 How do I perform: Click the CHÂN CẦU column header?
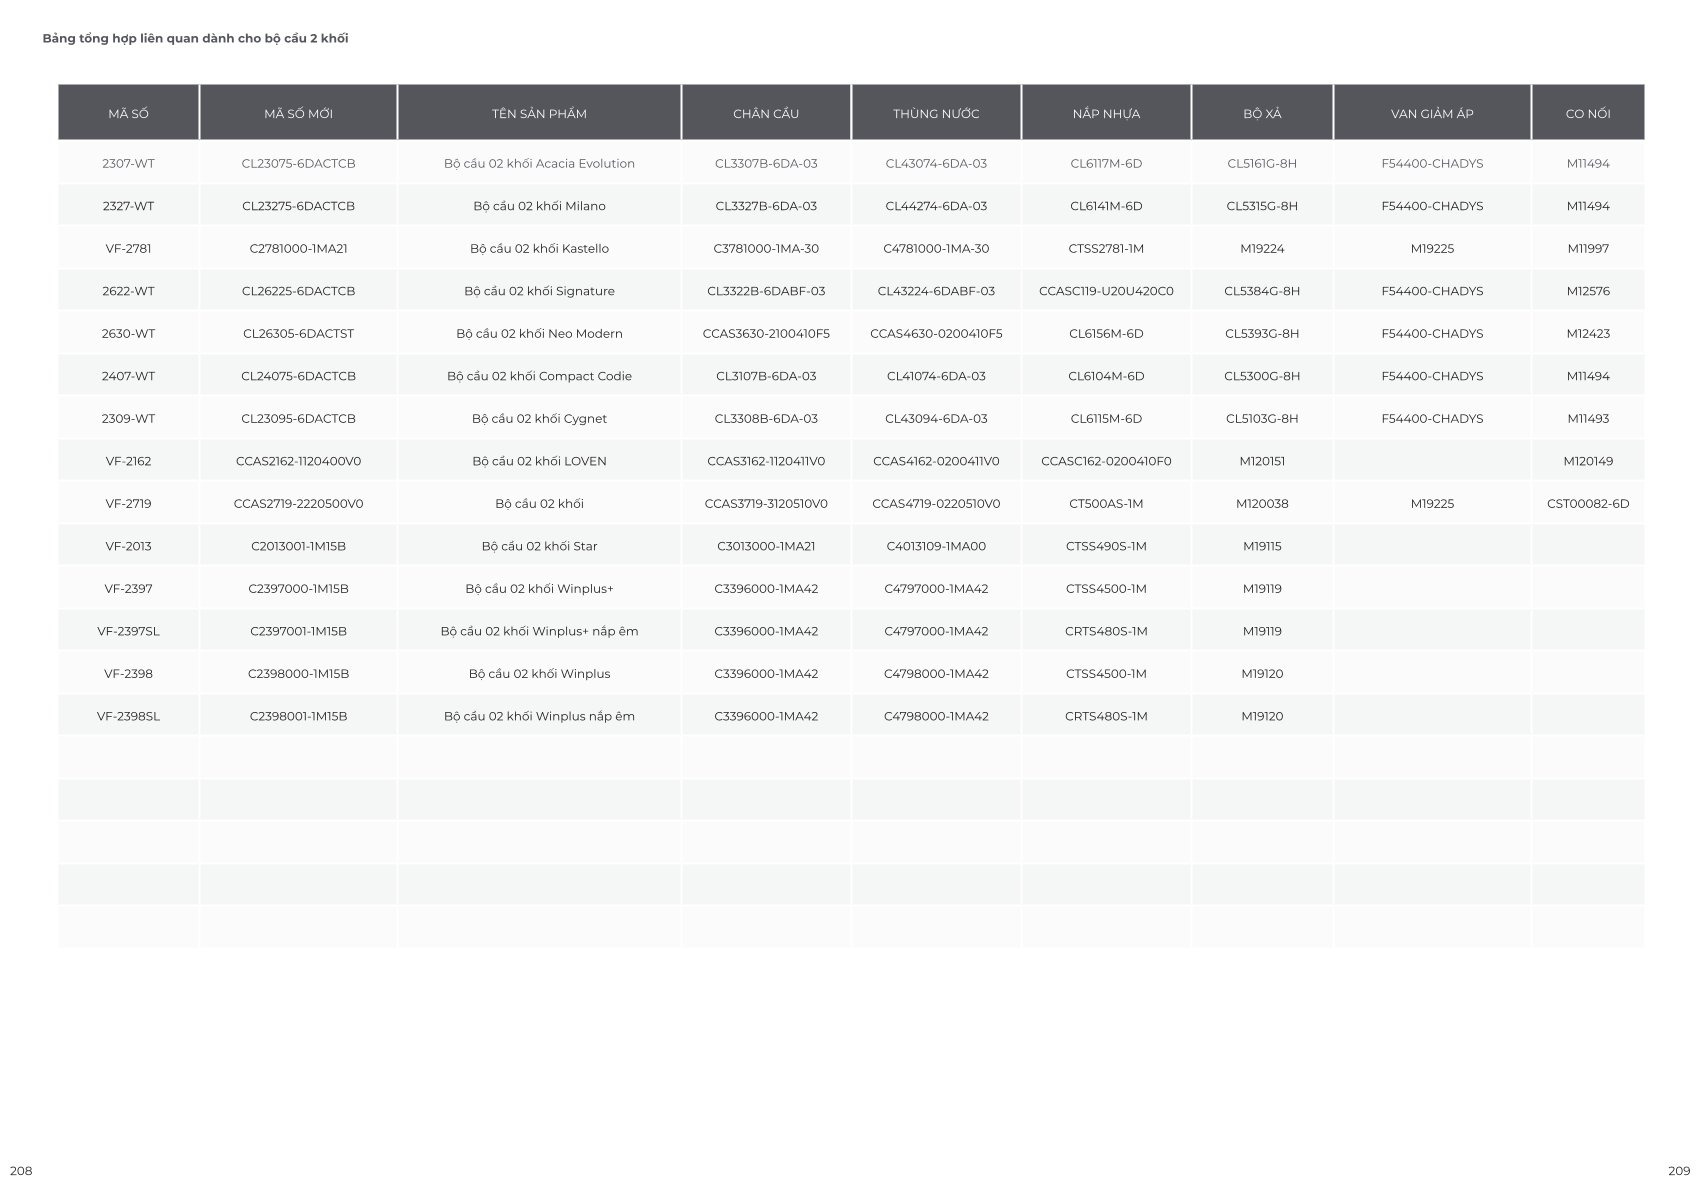(x=766, y=113)
